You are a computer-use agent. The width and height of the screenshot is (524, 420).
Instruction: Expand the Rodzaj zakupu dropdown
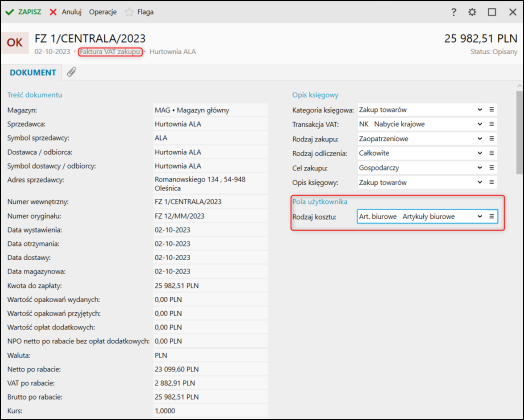coord(480,139)
